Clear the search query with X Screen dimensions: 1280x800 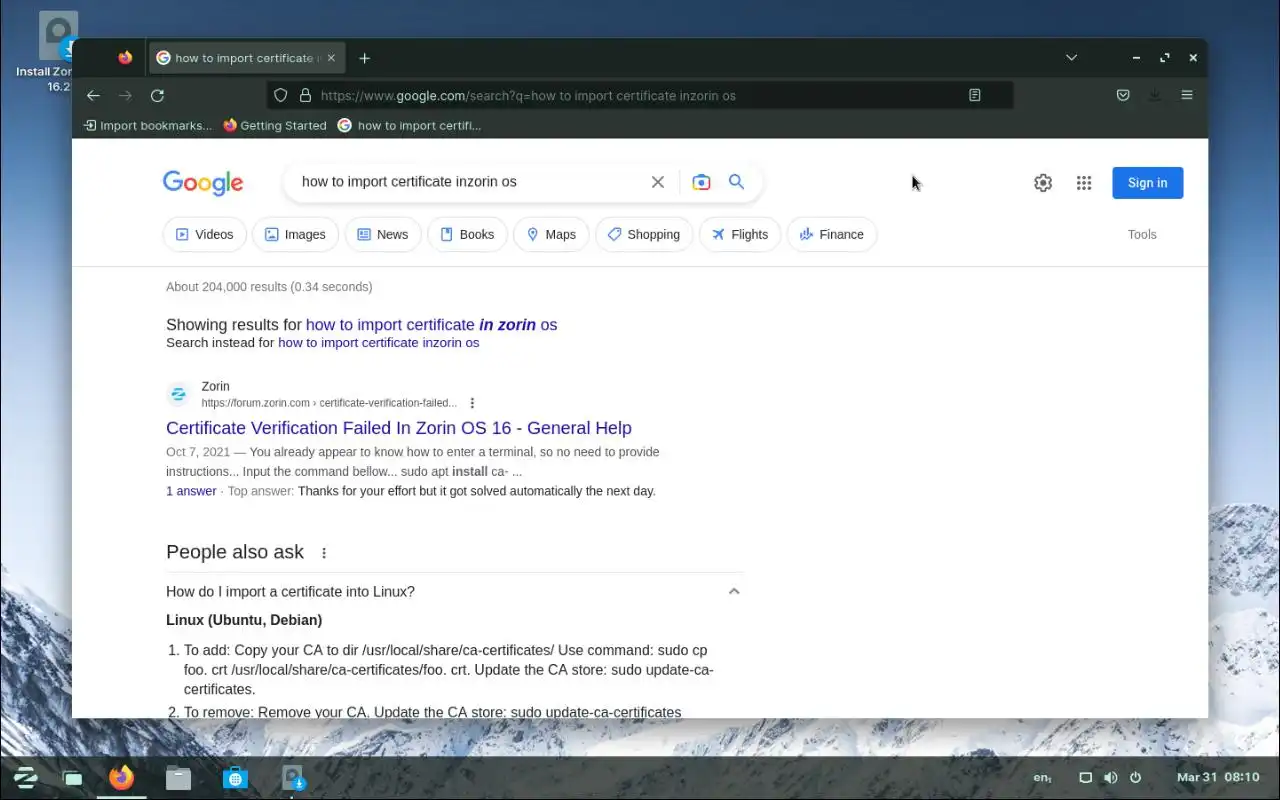pos(658,182)
